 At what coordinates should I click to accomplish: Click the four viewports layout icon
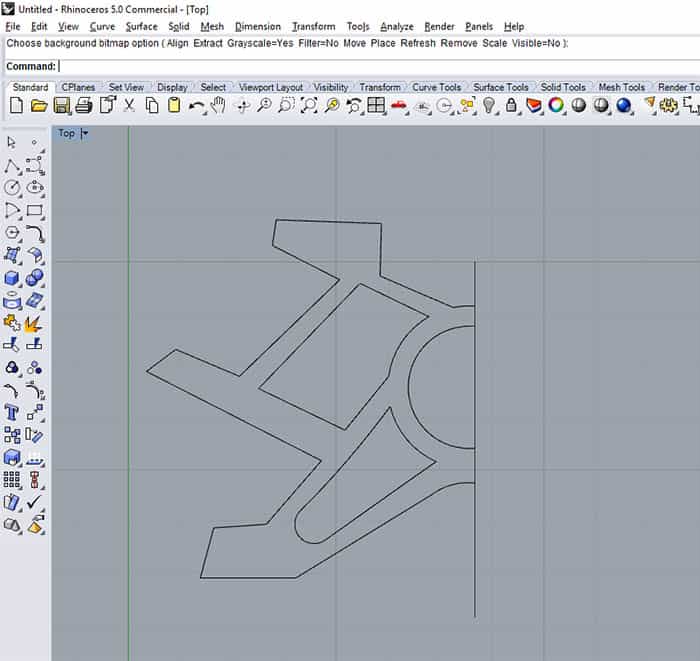[376, 106]
